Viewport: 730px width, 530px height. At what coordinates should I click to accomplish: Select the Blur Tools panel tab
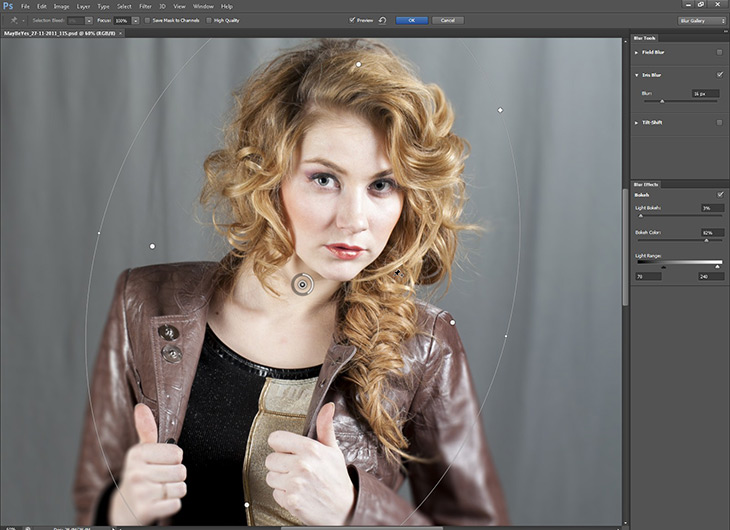tap(644, 38)
